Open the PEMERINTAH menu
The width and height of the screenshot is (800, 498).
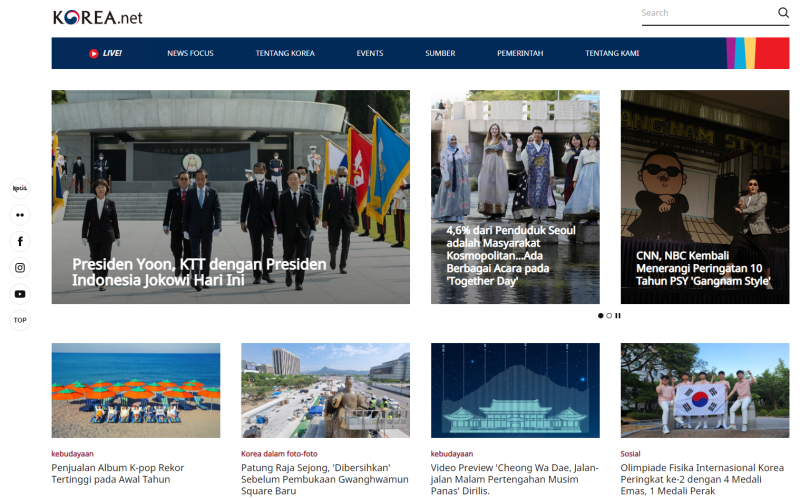(520, 53)
